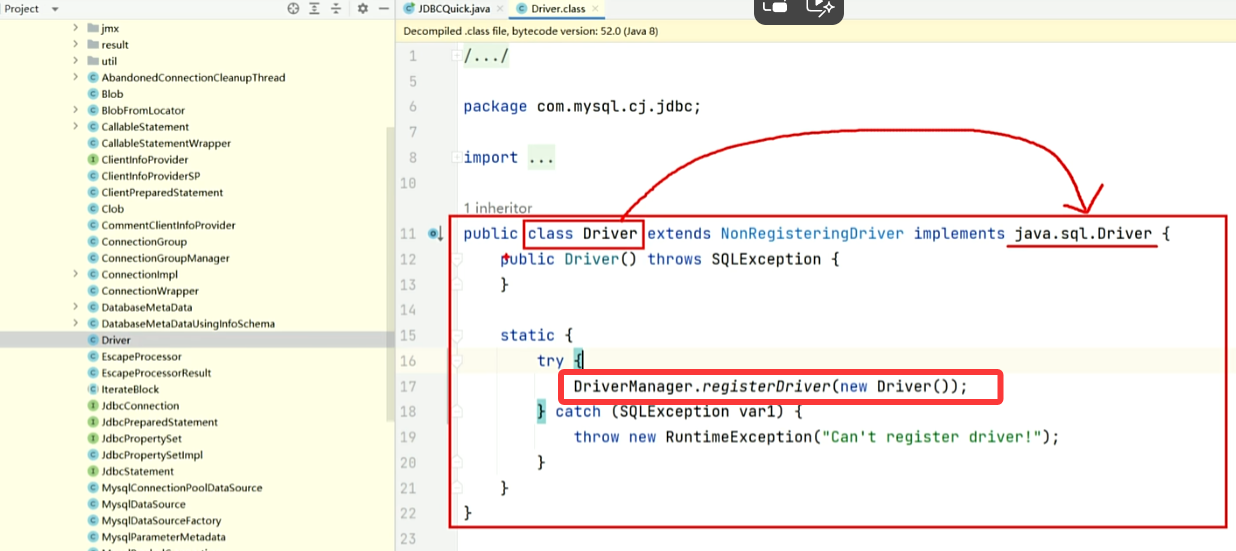Fold the try block on line 16
This screenshot has height=551, width=1236.
point(456,361)
